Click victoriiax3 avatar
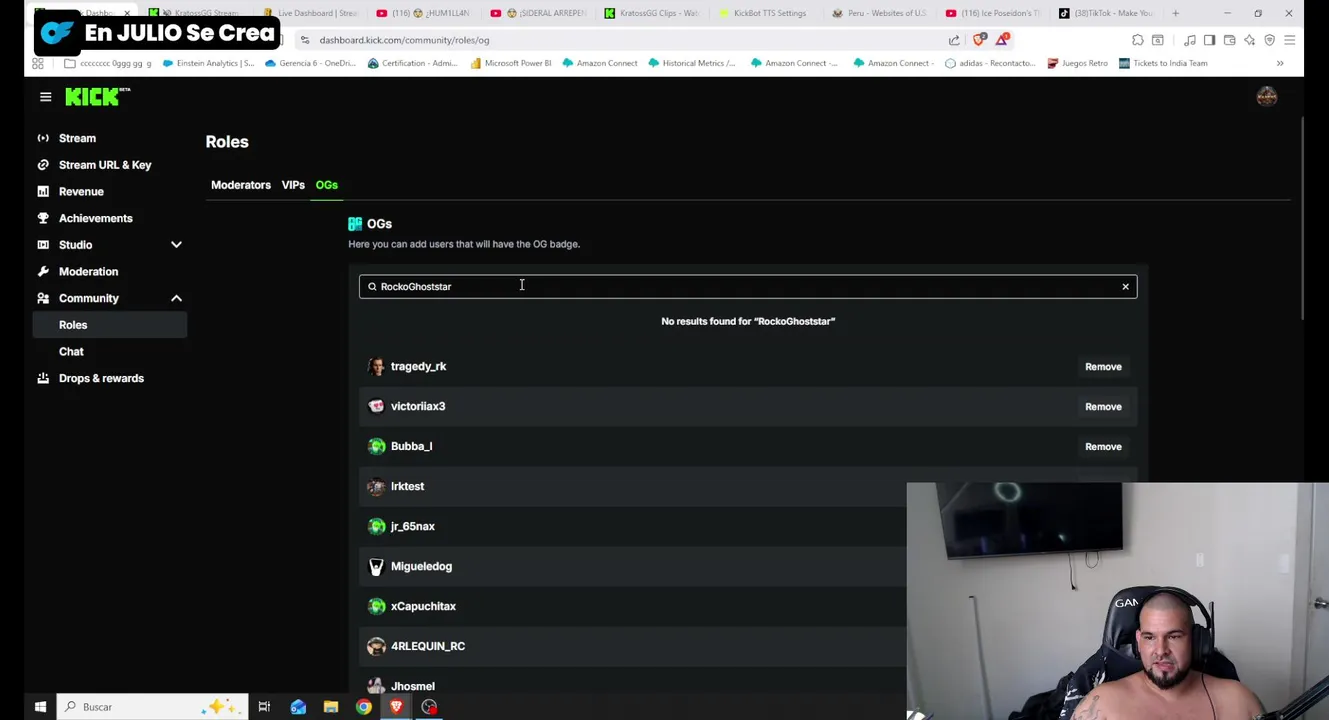This screenshot has height=720, width=1329. pos(376,407)
